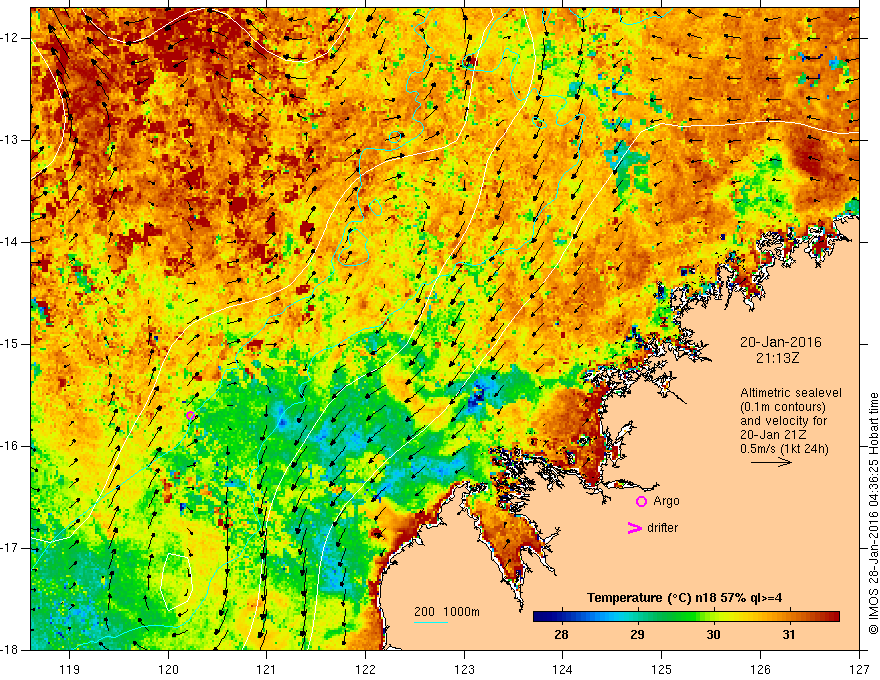Click the '0.5m/s (1kt 24h)' label
This screenshot has width=880, height=680.
[784, 449]
